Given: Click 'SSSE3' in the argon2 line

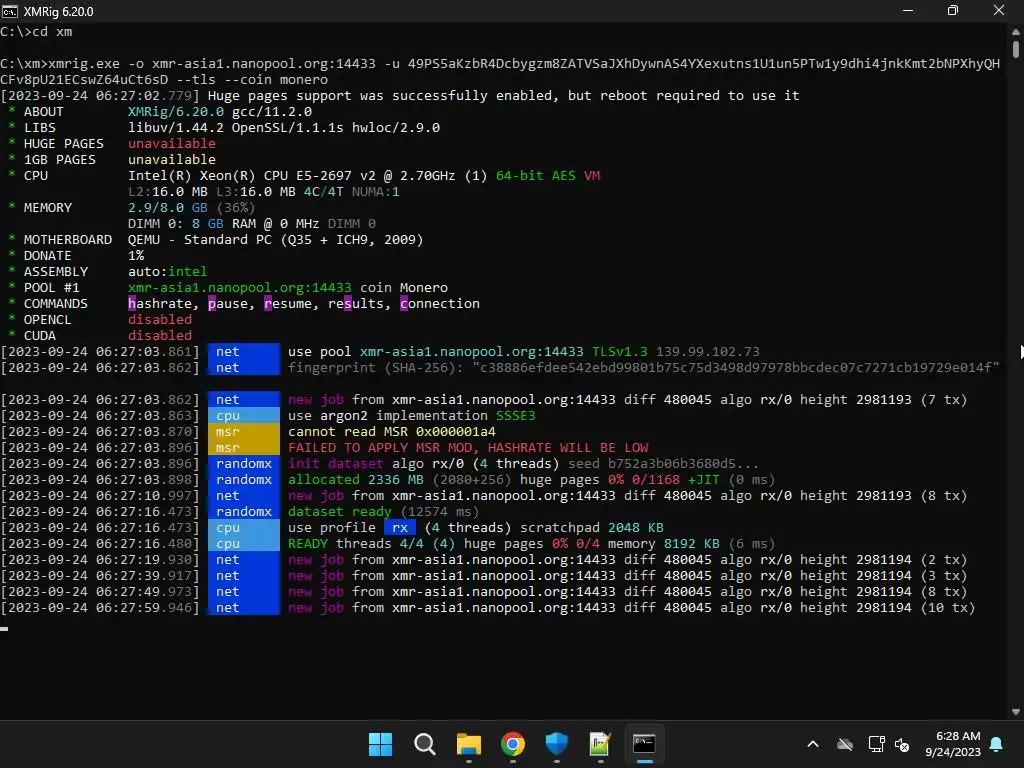Looking at the screenshot, I should [515, 415].
